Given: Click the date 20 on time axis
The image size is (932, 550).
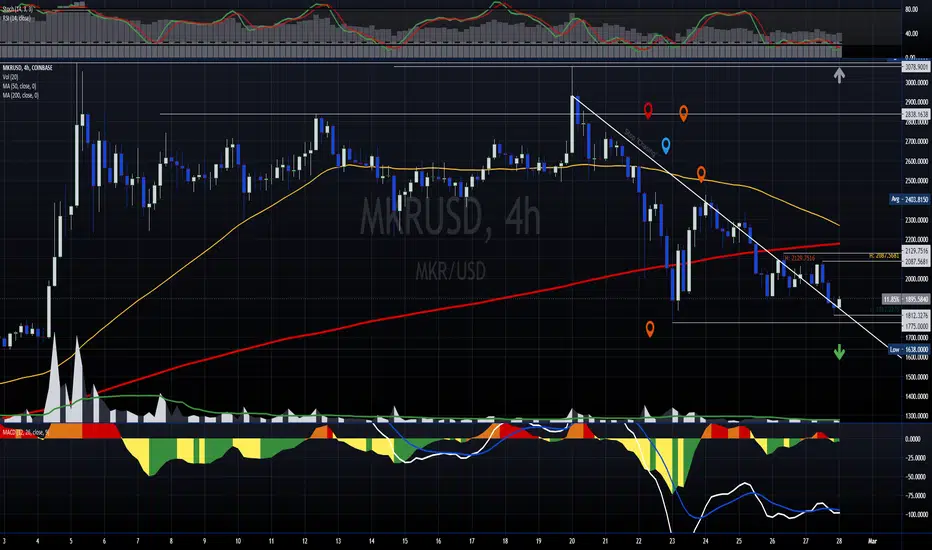Looking at the screenshot, I should [572, 541].
